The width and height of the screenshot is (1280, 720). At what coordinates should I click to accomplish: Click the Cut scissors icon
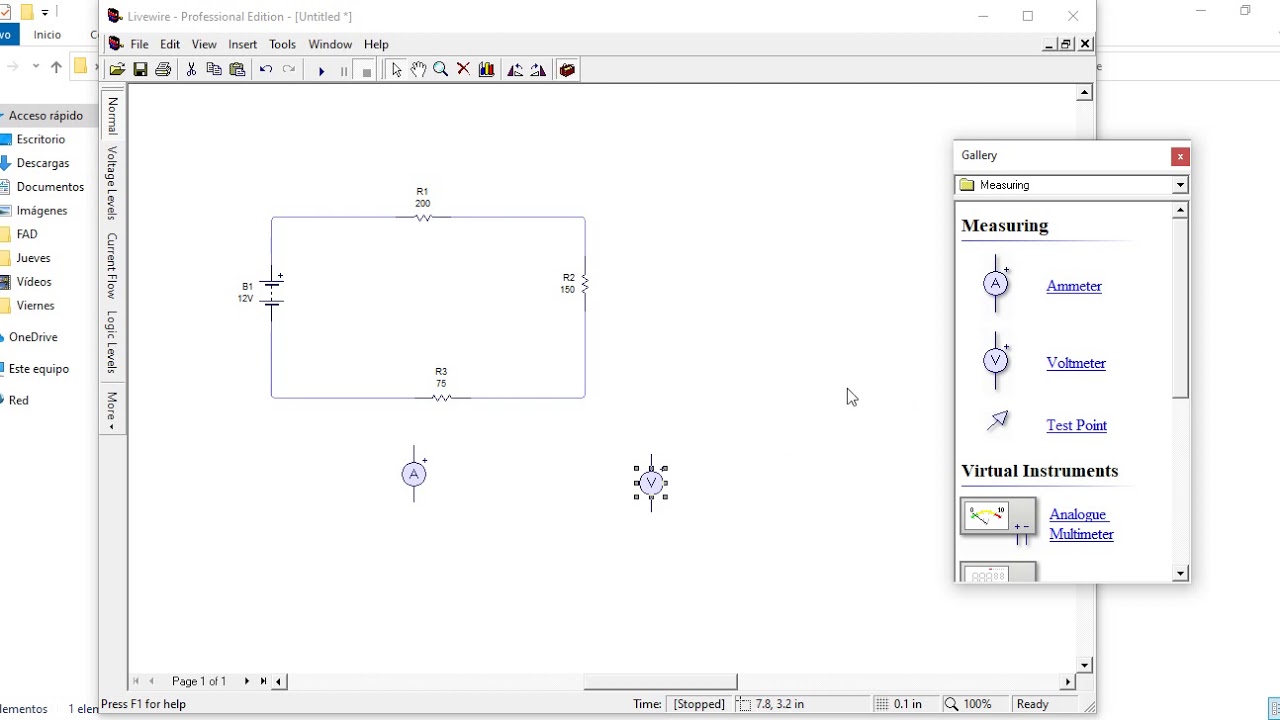click(x=191, y=70)
